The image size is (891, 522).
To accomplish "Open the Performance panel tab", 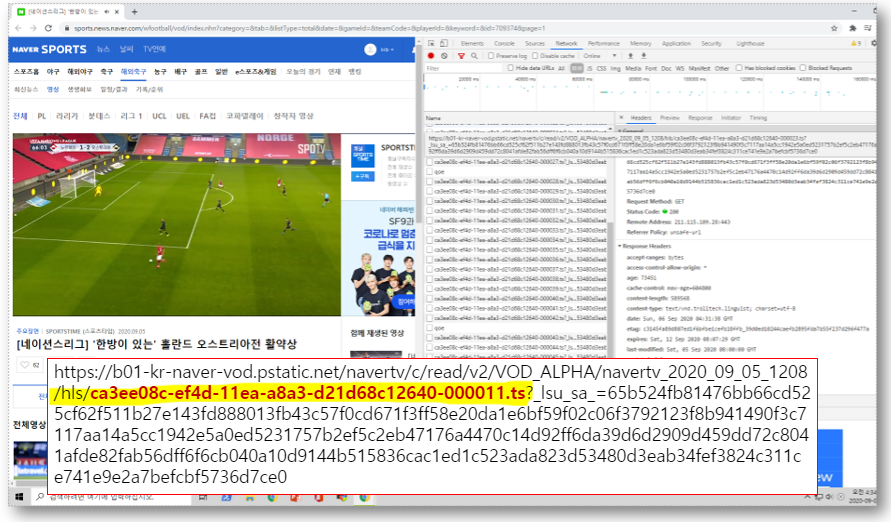I will (603, 43).
